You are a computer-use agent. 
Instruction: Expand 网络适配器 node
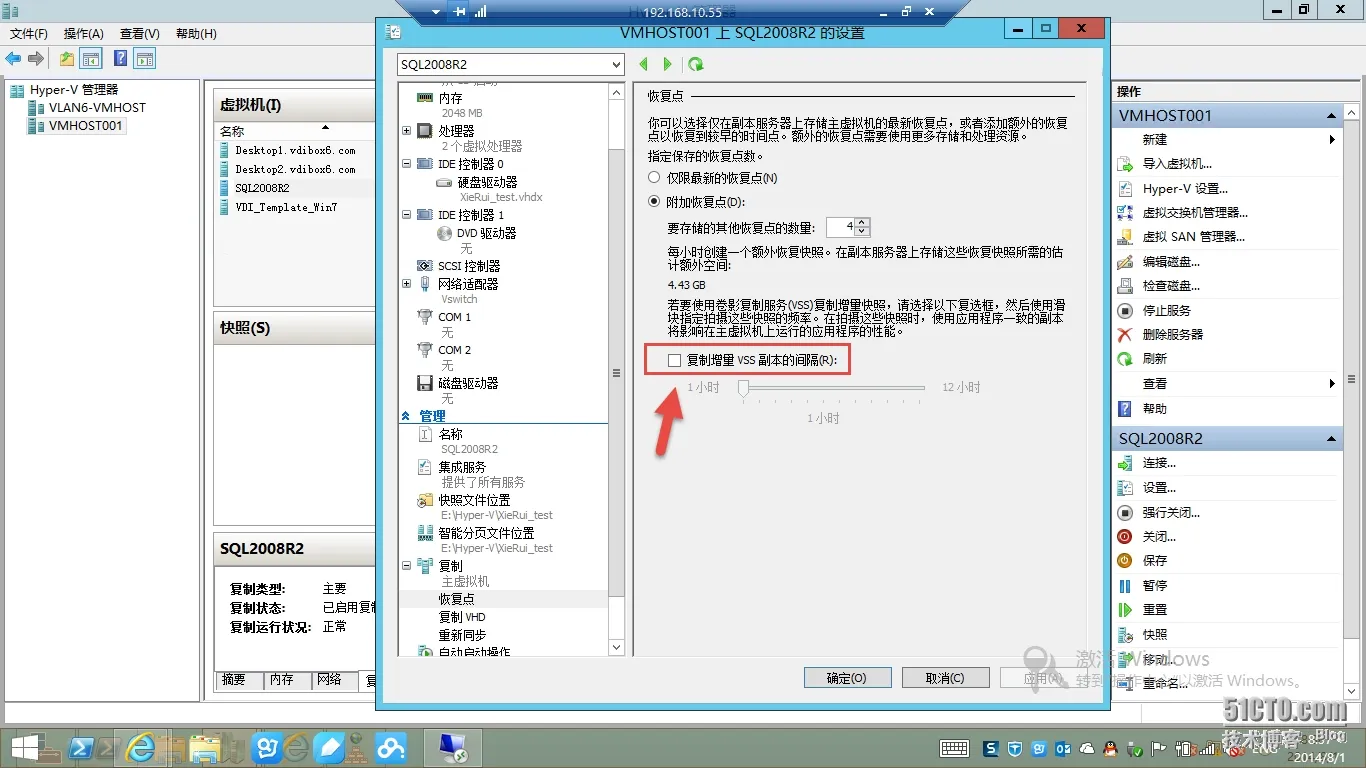(406, 284)
